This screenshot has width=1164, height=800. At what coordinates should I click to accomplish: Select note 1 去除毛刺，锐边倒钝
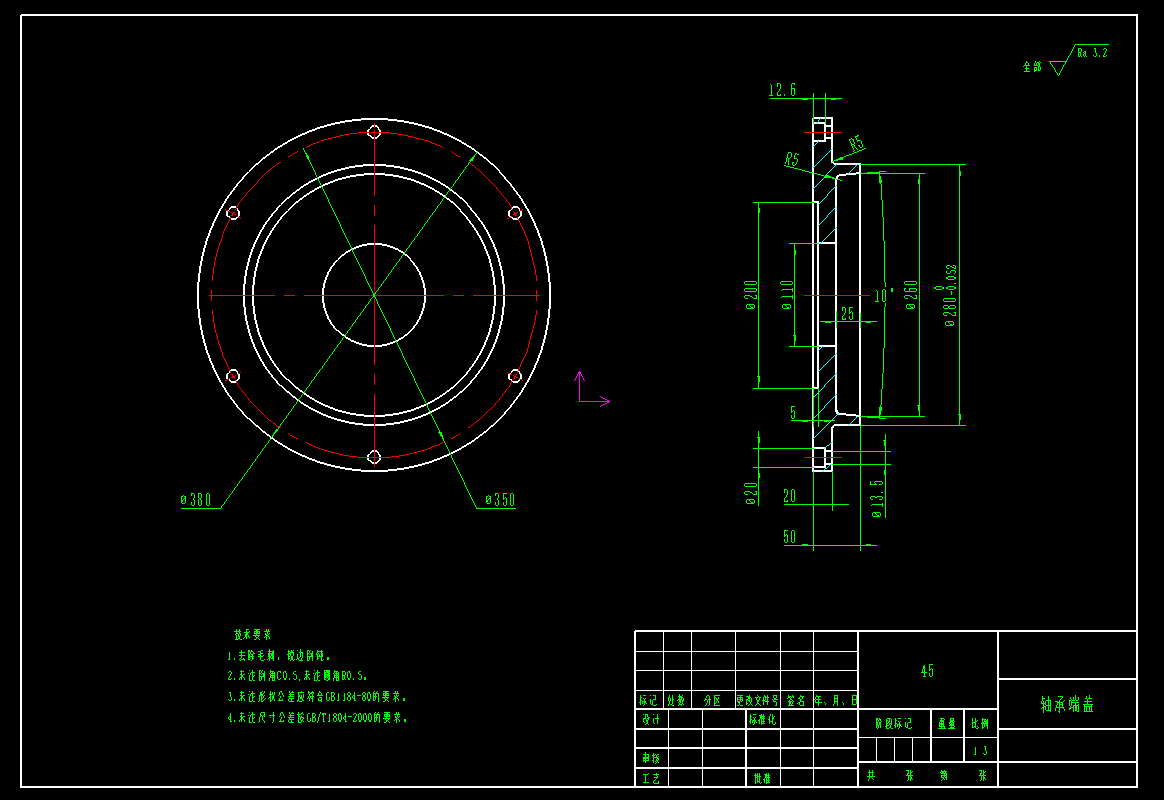[279, 656]
